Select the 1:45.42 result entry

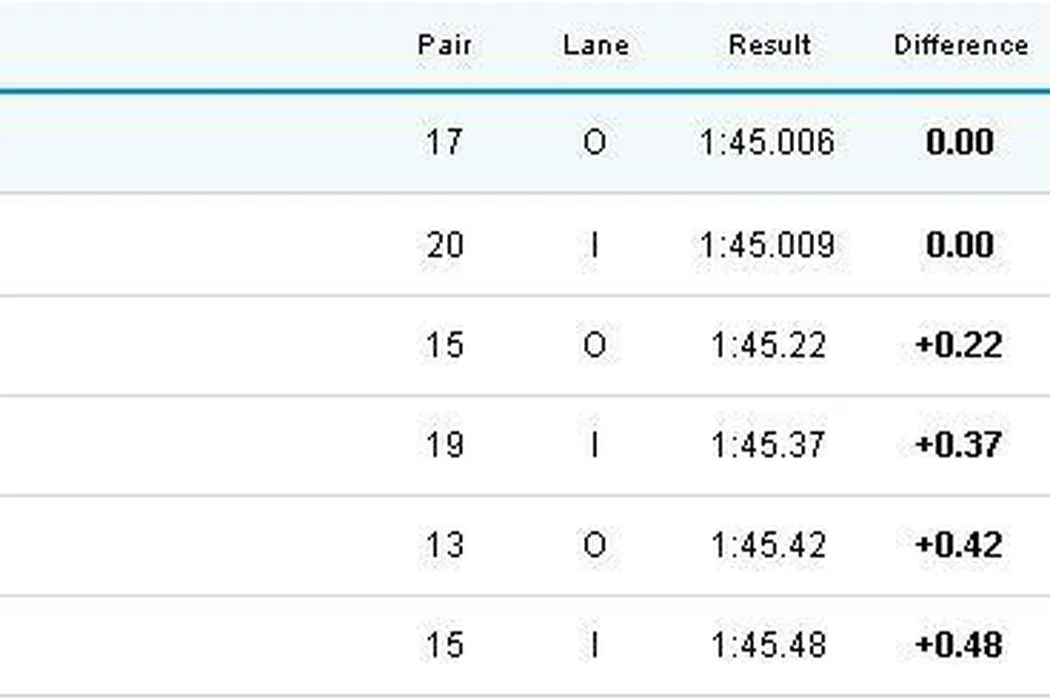pos(768,545)
